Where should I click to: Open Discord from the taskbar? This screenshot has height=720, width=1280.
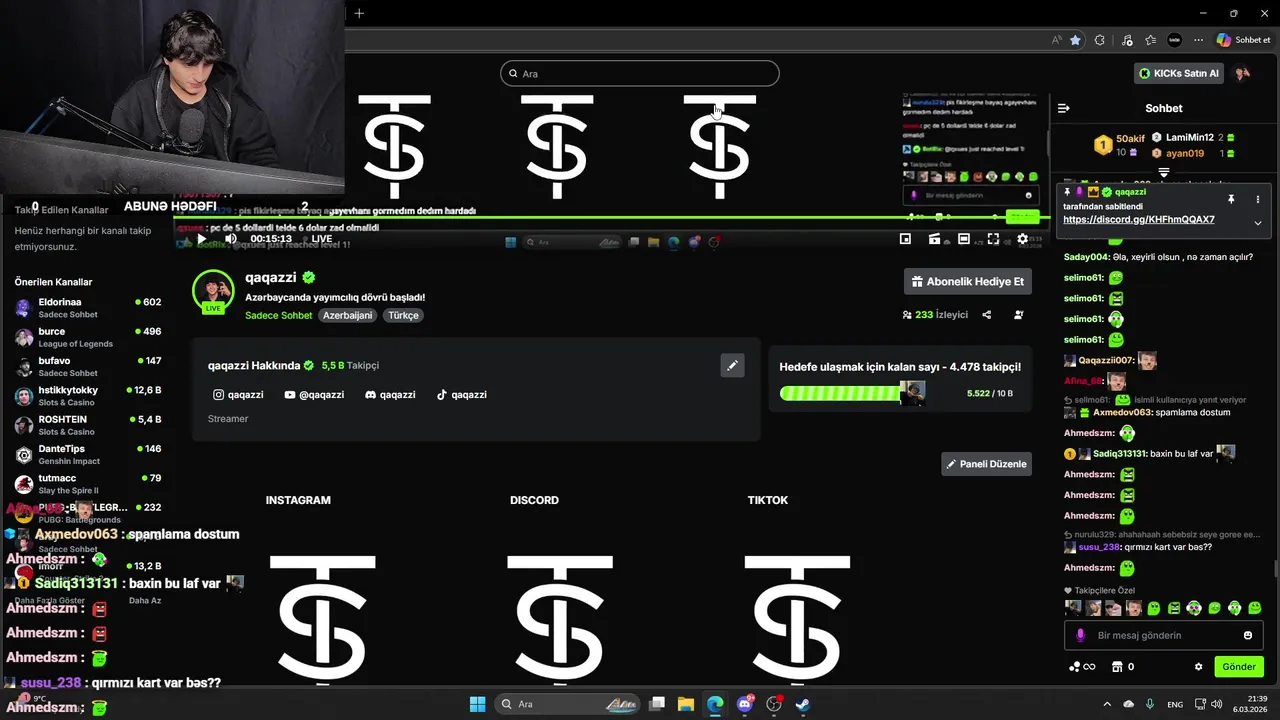coord(744,704)
